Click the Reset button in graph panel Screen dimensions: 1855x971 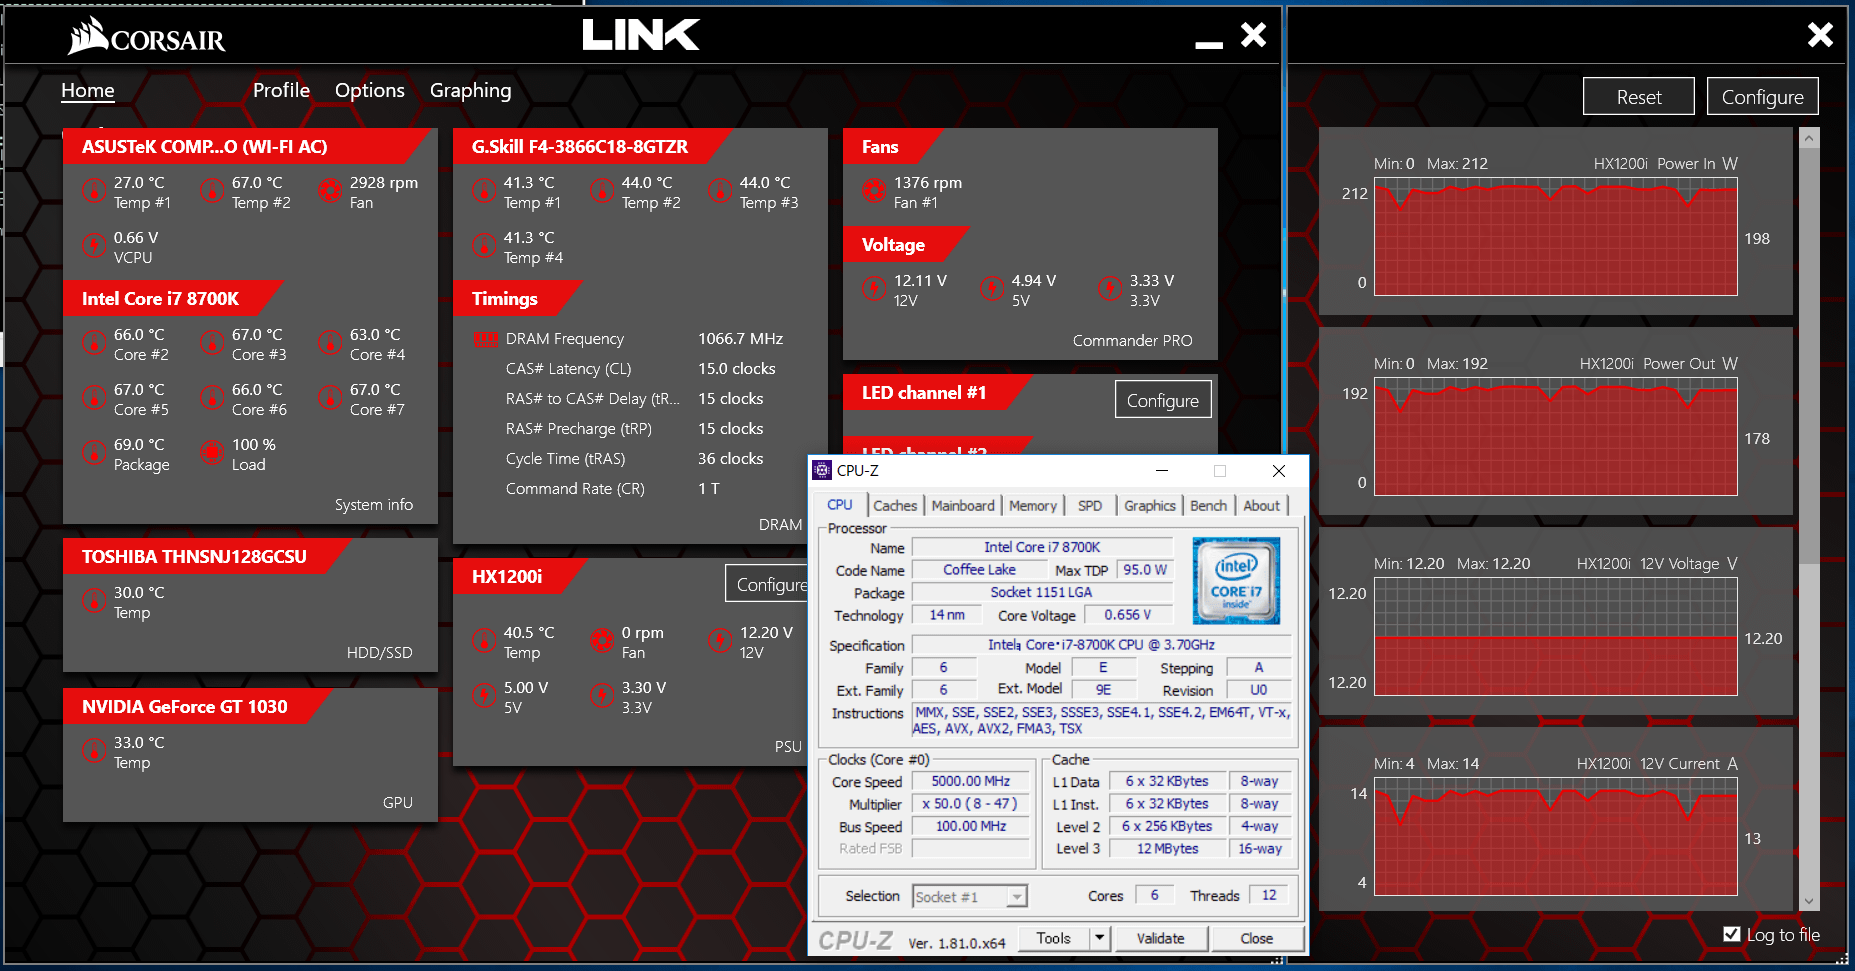[x=1639, y=97]
